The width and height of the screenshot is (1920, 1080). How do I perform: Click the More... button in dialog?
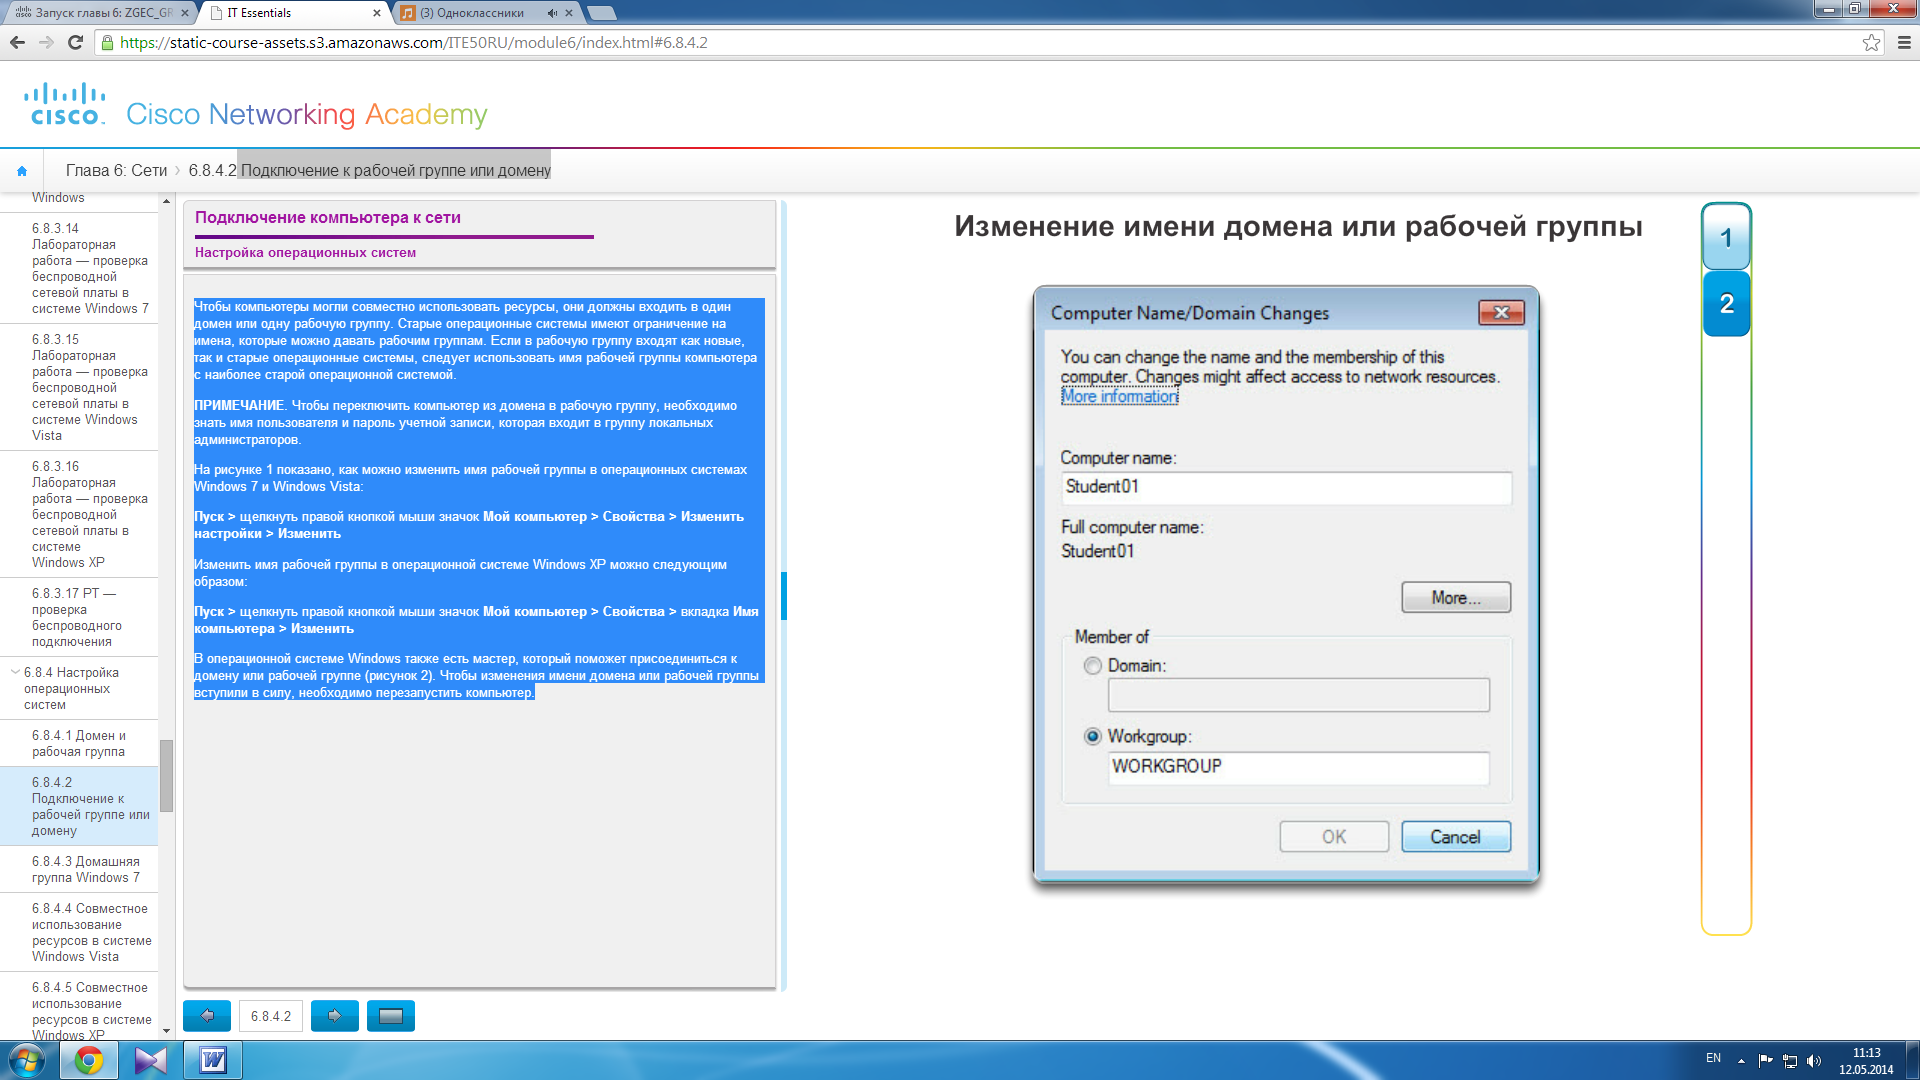coord(1456,598)
